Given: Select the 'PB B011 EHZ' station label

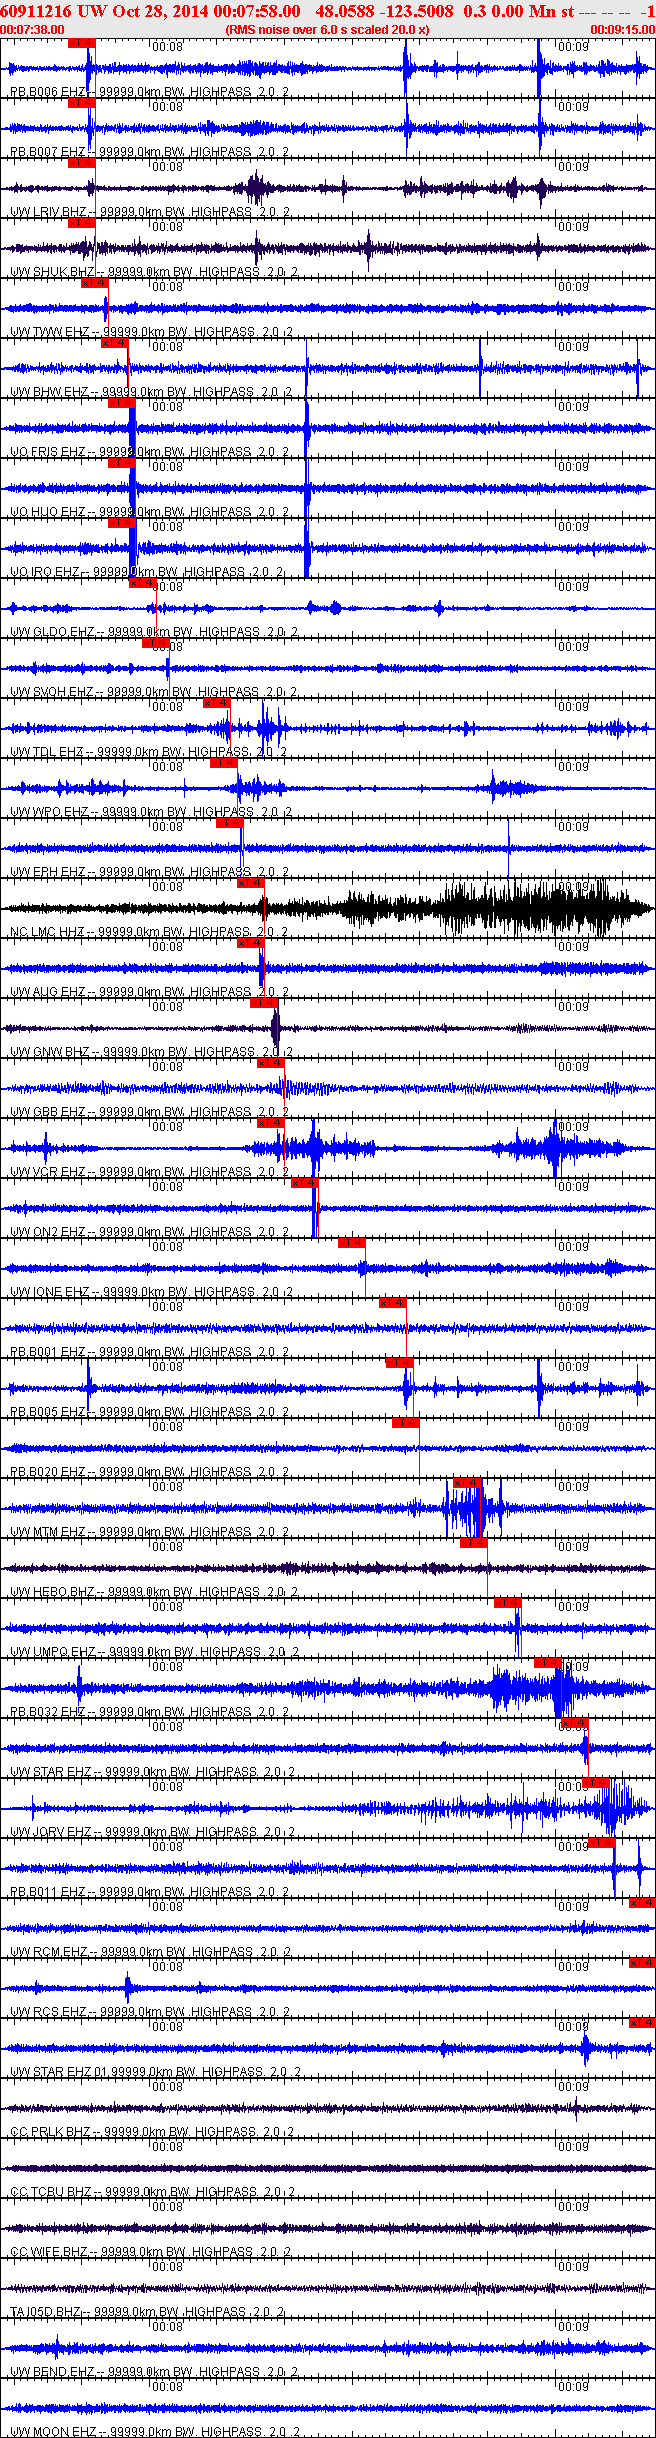Looking at the screenshot, I should 48,1892.
